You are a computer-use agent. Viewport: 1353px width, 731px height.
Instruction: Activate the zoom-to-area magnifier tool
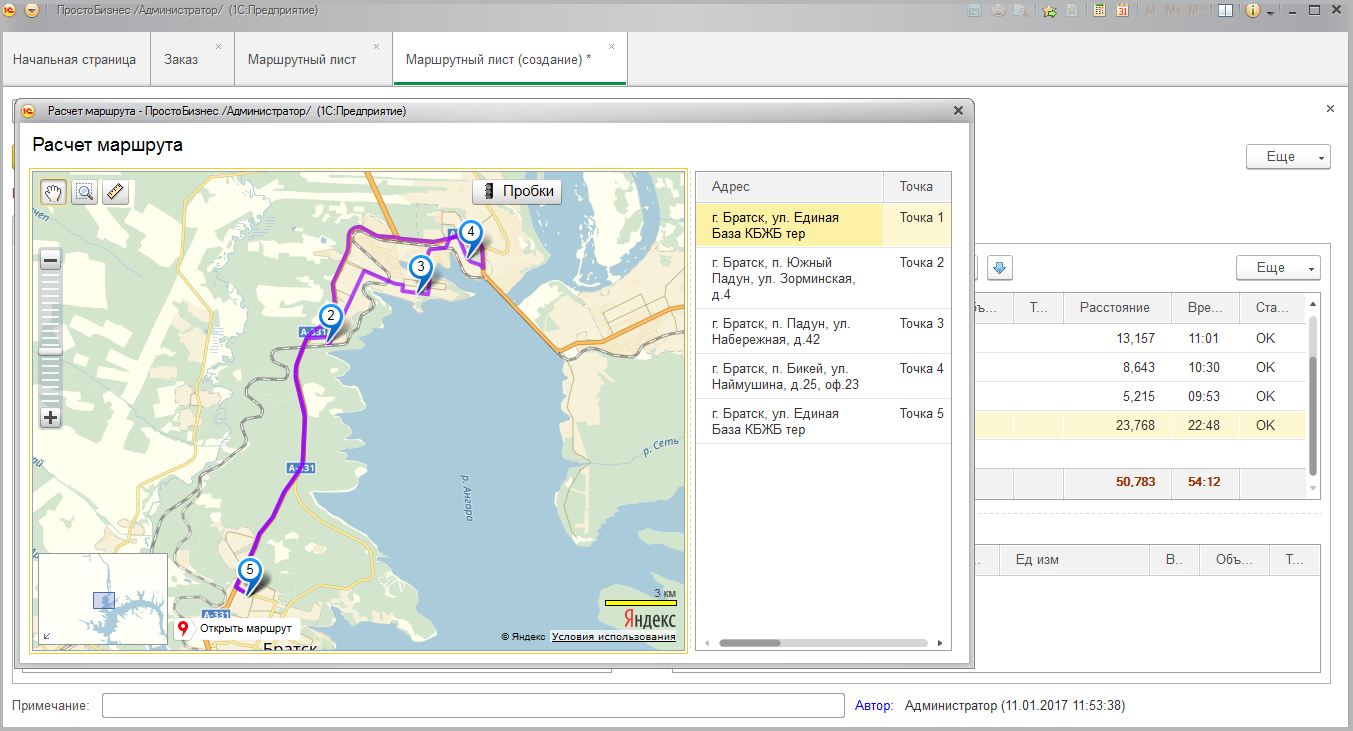(x=84, y=192)
